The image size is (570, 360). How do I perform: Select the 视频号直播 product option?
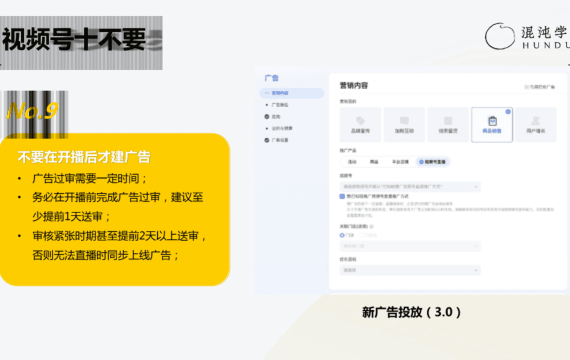coord(433,162)
